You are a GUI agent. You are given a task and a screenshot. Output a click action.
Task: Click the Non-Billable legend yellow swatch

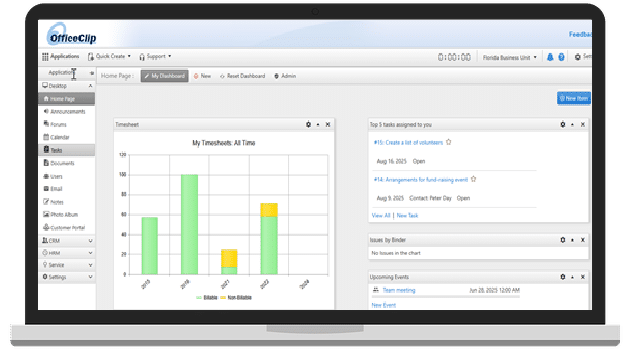tap(223, 298)
